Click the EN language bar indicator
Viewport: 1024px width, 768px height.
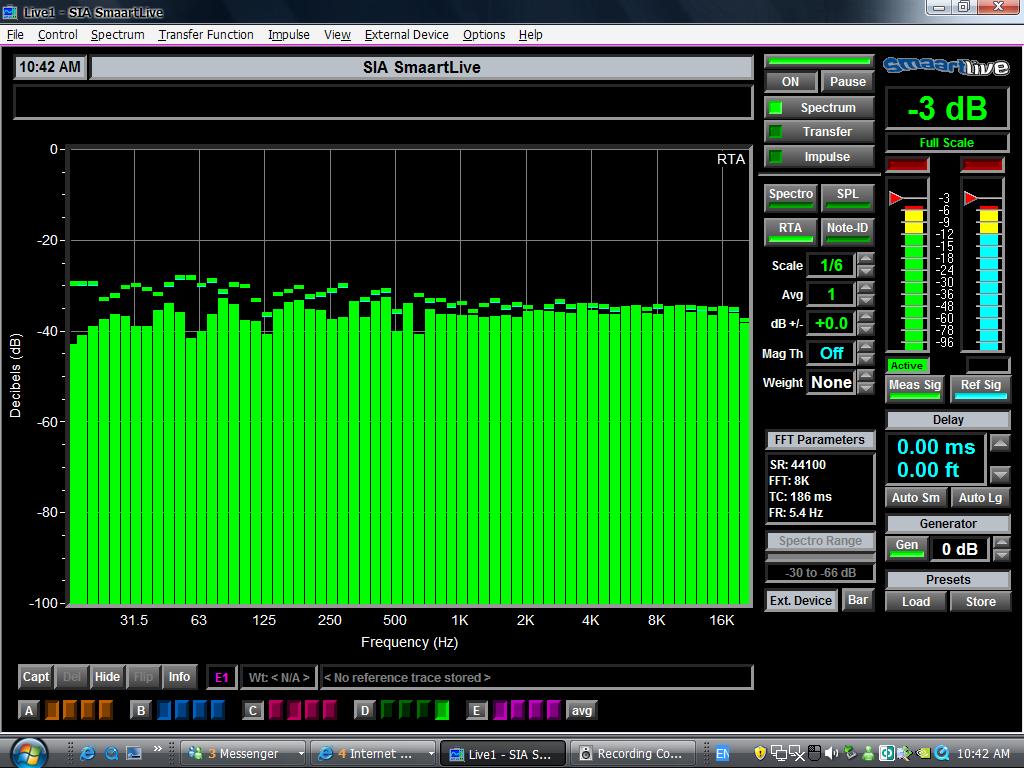722,754
